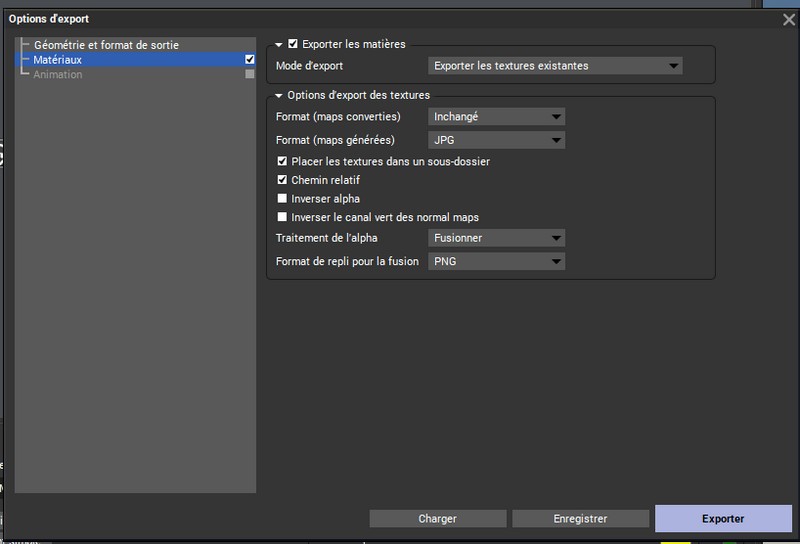Click the Exporter button

[723, 519]
